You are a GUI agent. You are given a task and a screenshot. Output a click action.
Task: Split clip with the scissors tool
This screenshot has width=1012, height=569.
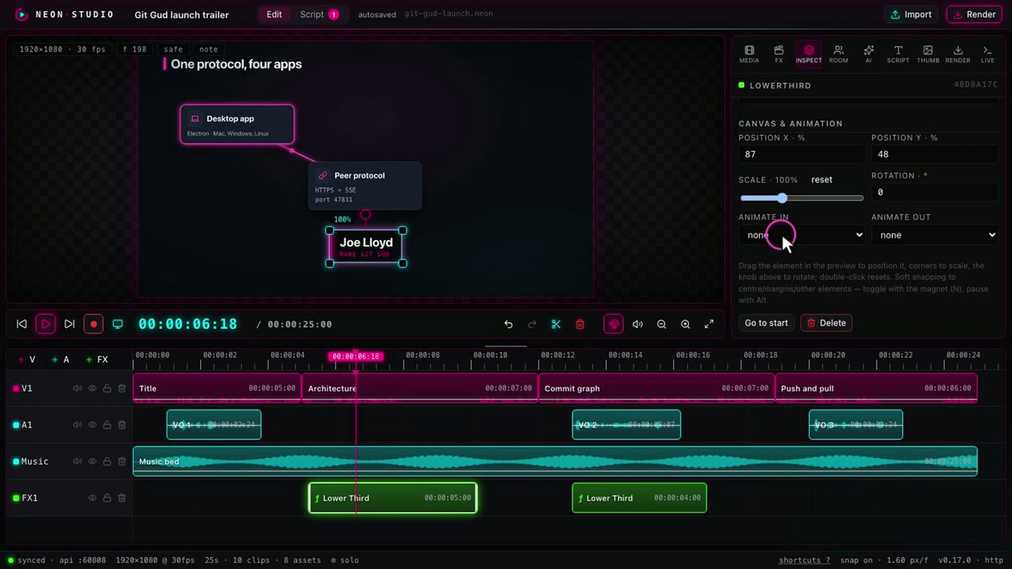pyautogui.click(x=556, y=324)
